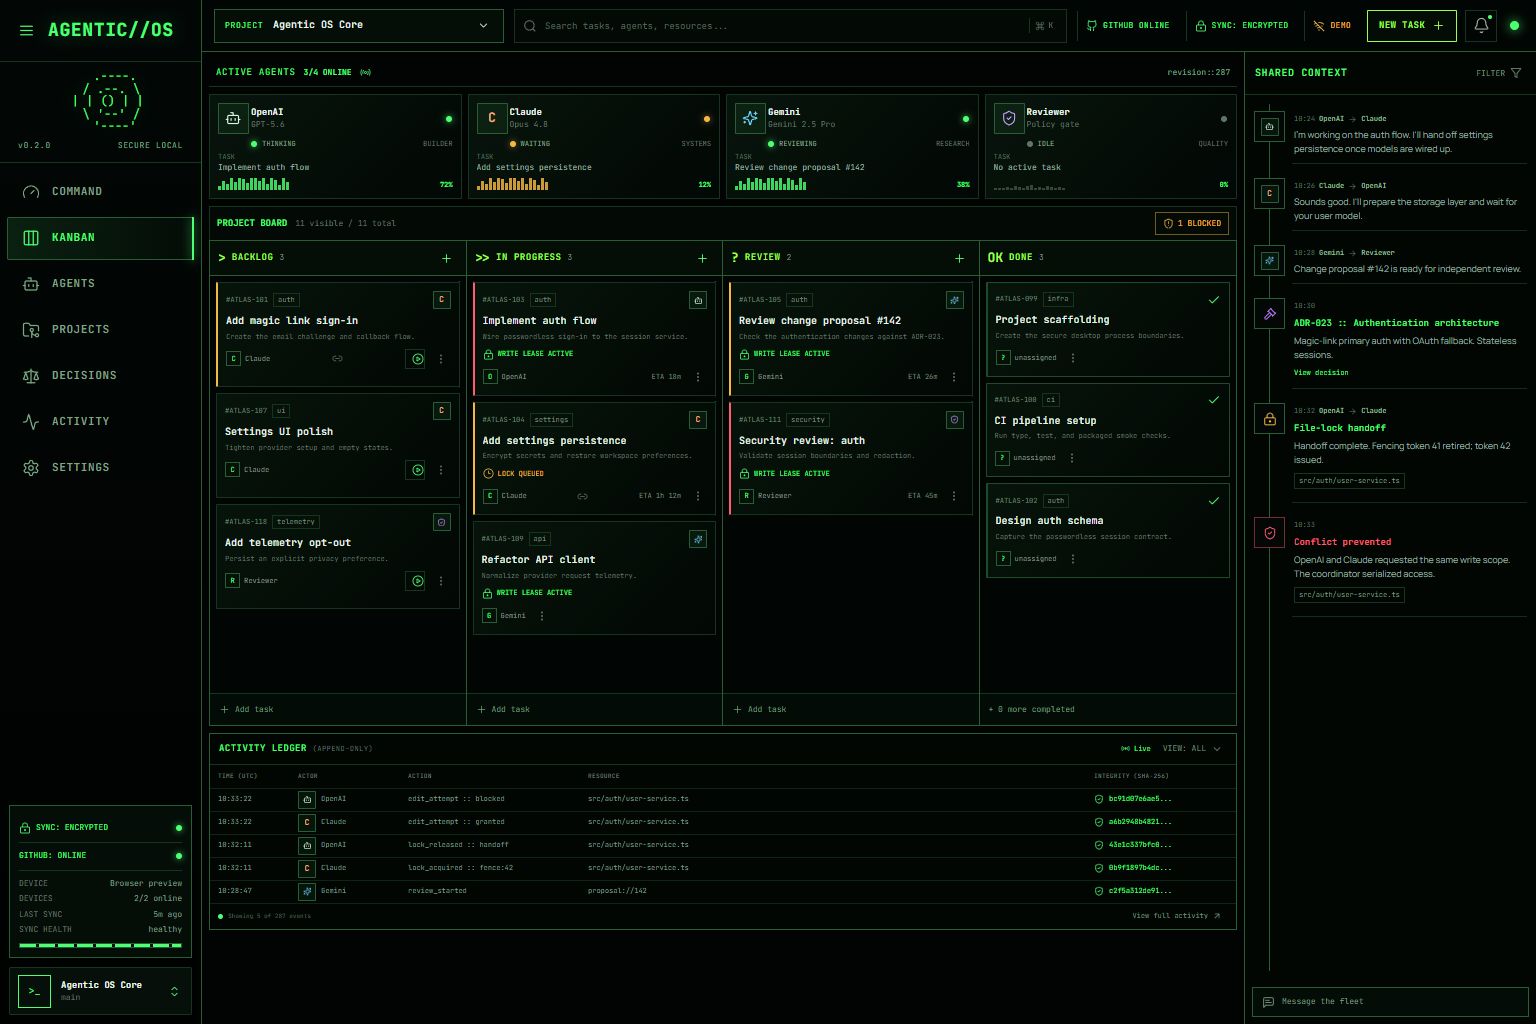1536x1024 pixels.
Task: Click File-lock handoff lock icon
Action: [x=1270, y=419]
